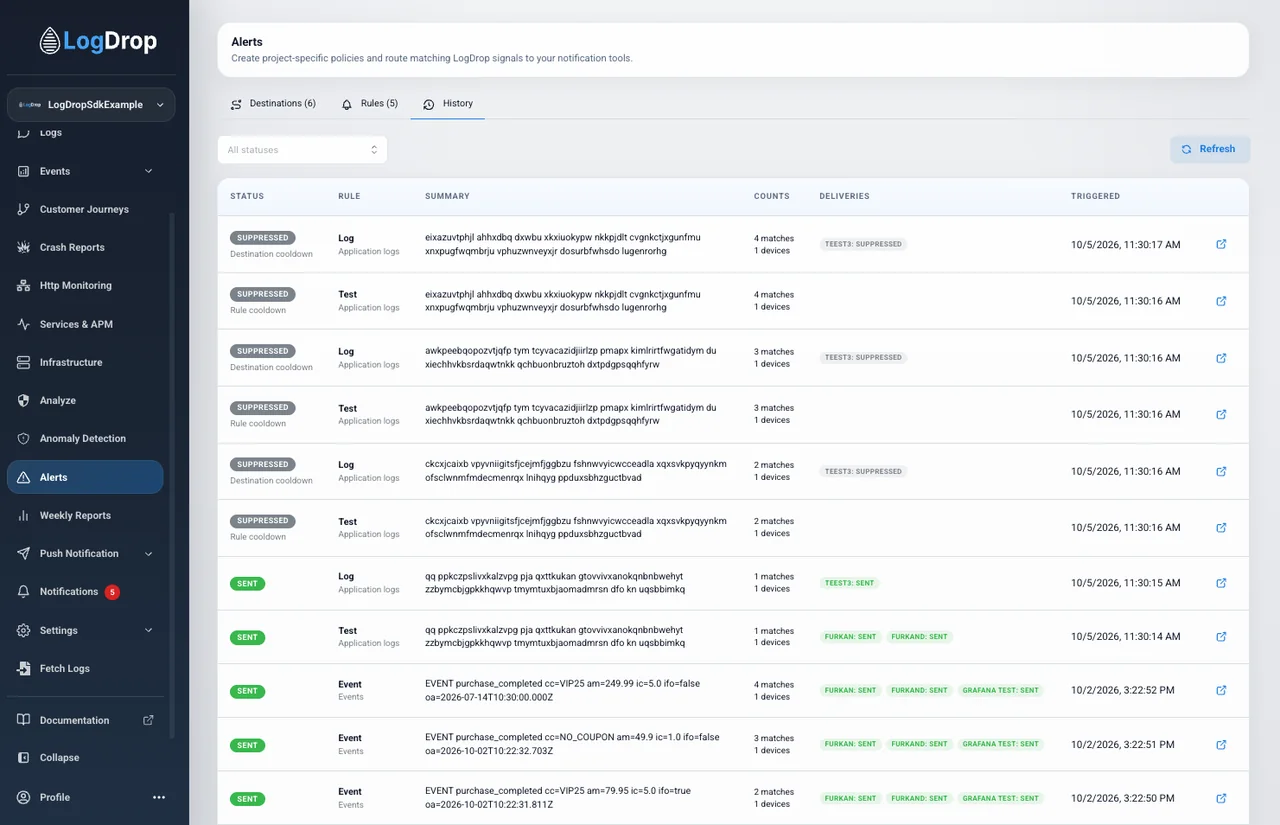1280x825 pixels.
Task: Open the Profile menu item
Action: tap(55, 797)
